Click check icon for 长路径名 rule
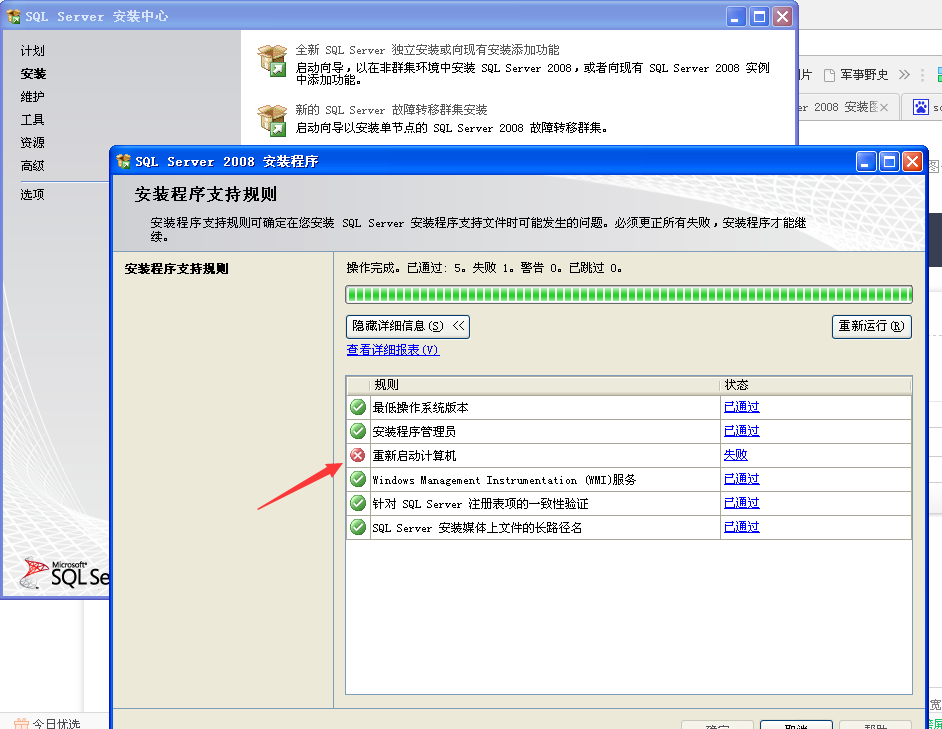Viewport: 942px width, 729px height. [358, 527]
